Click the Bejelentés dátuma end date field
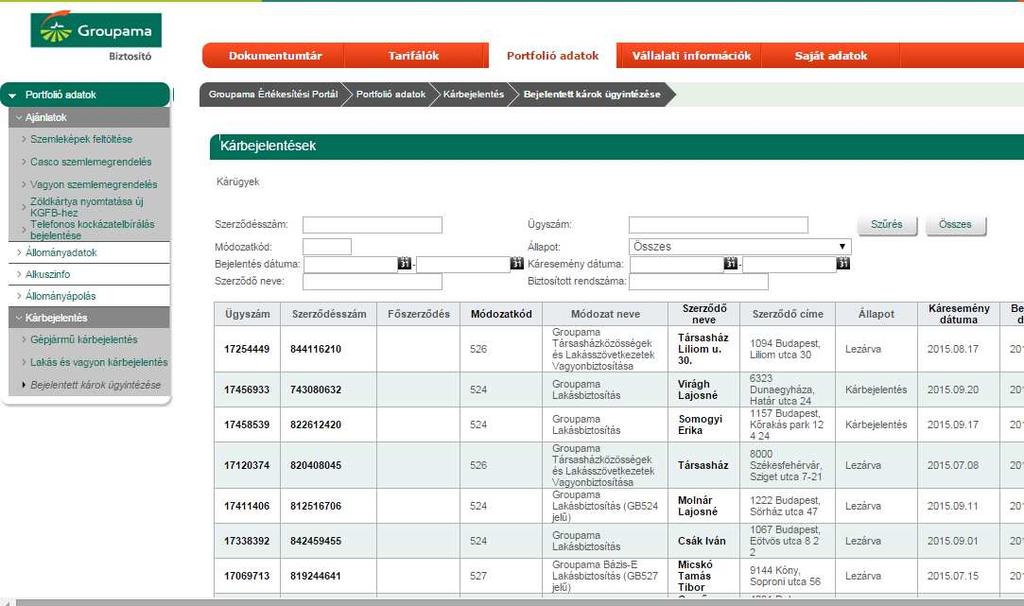The width and height of the screenshot is (1024, 606). [463, 264]
